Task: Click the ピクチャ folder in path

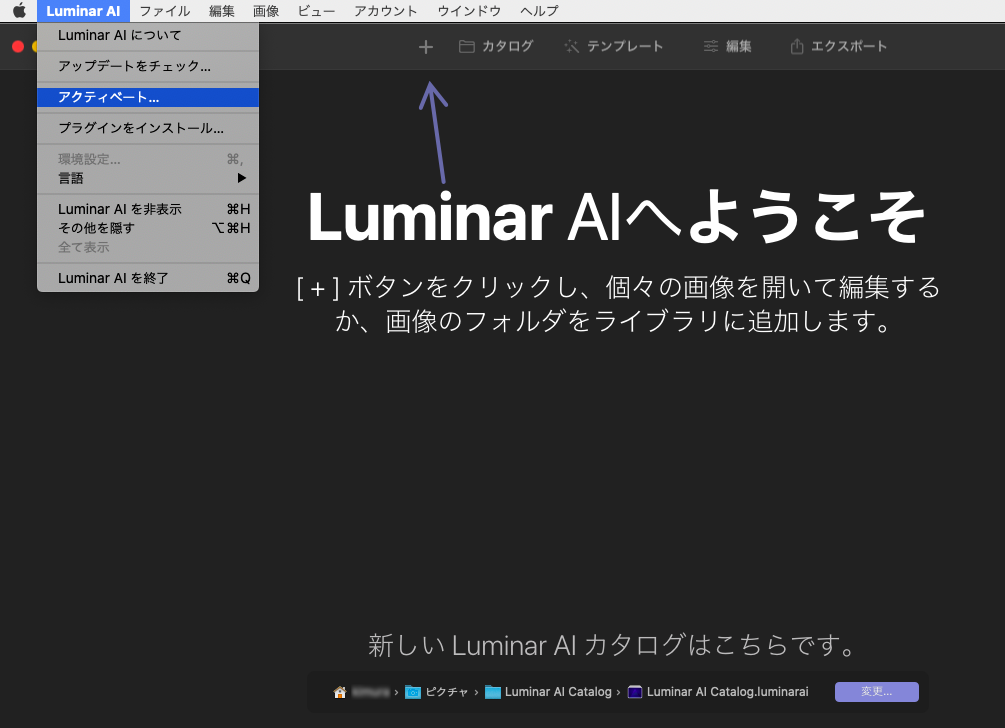Action: (x=436, y=692)
